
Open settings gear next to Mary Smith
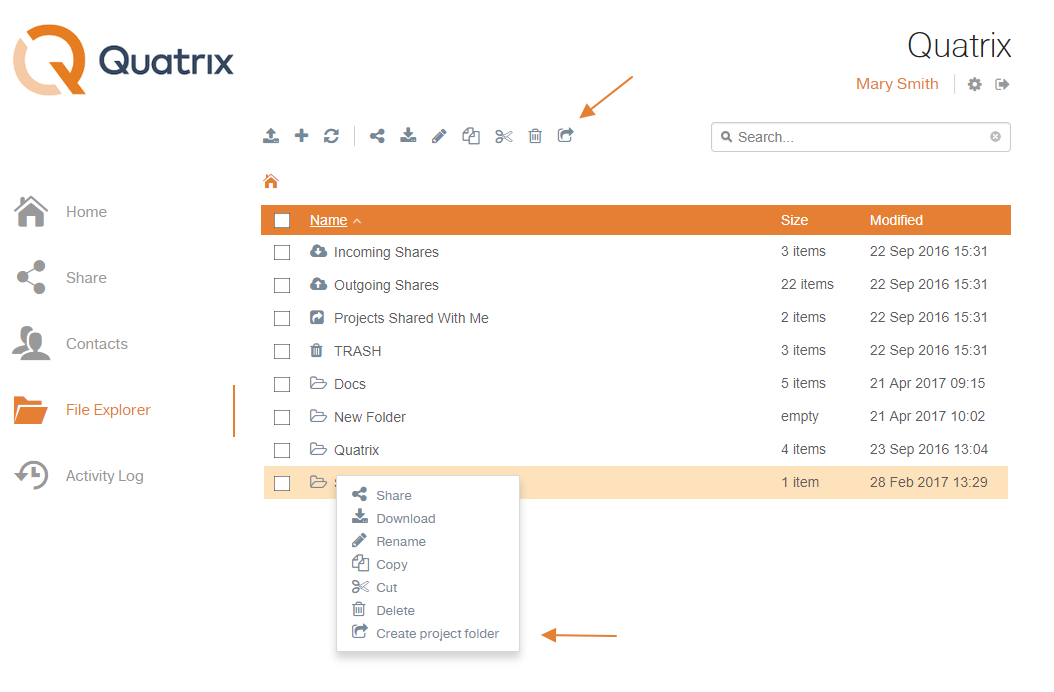pyautogui.click(x=975, y=84)
